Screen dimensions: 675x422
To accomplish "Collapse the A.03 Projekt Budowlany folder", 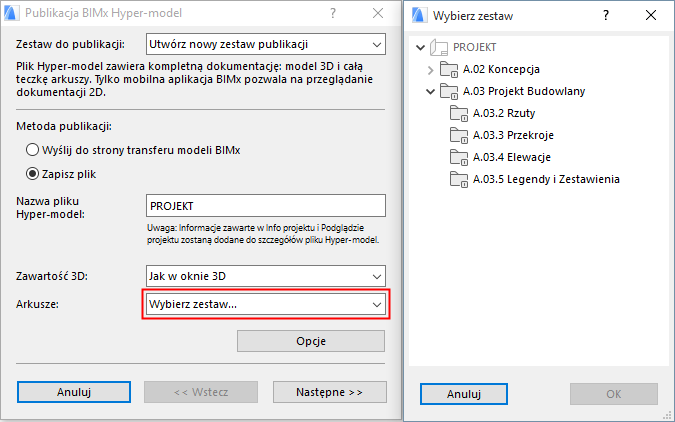I will point(430,91).
